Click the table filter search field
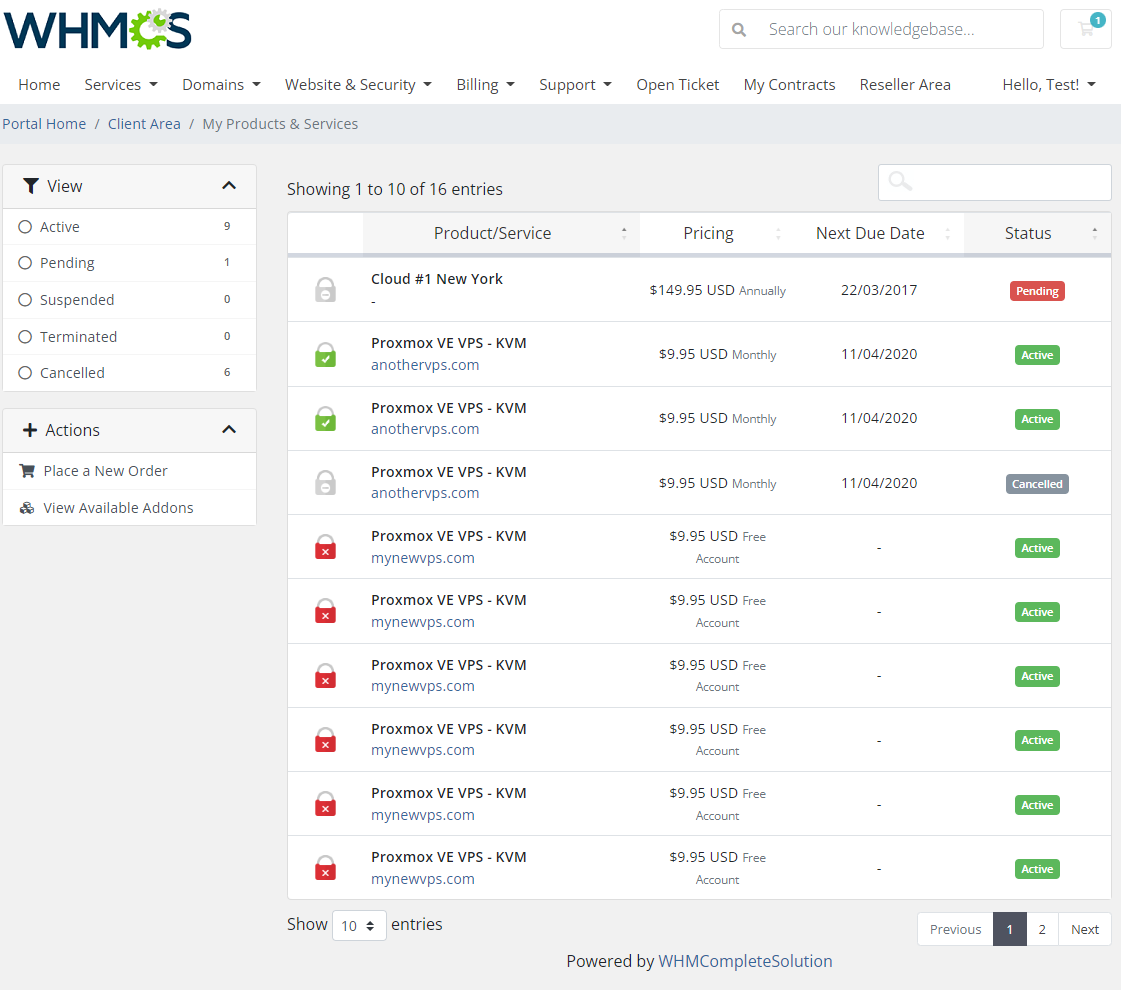 pyautogui.click(x=994, y=182)
